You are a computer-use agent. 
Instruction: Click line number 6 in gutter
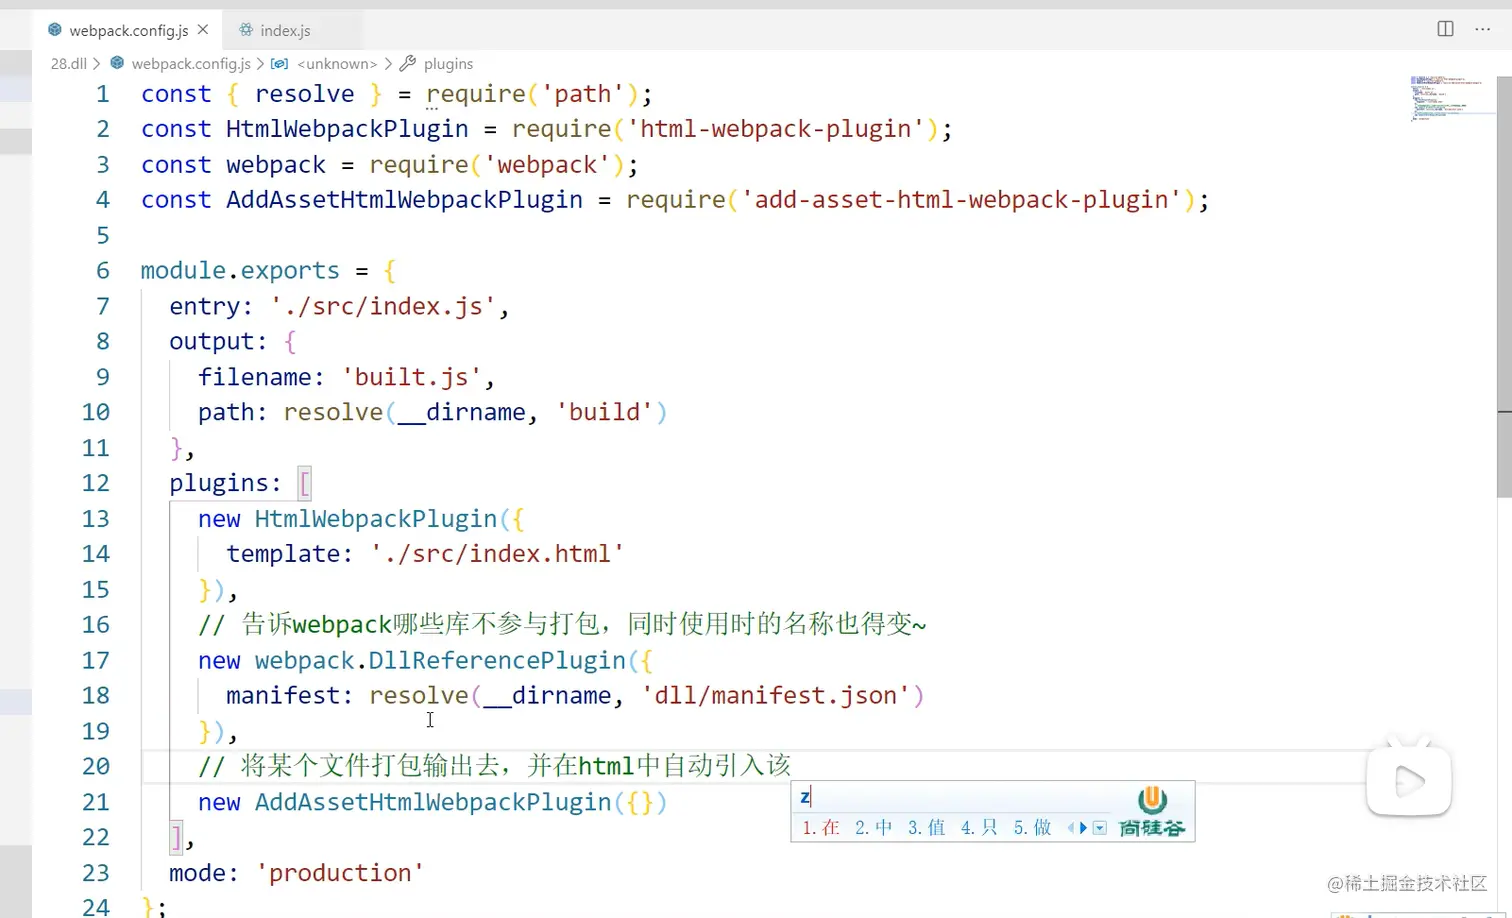click(102, 271)
